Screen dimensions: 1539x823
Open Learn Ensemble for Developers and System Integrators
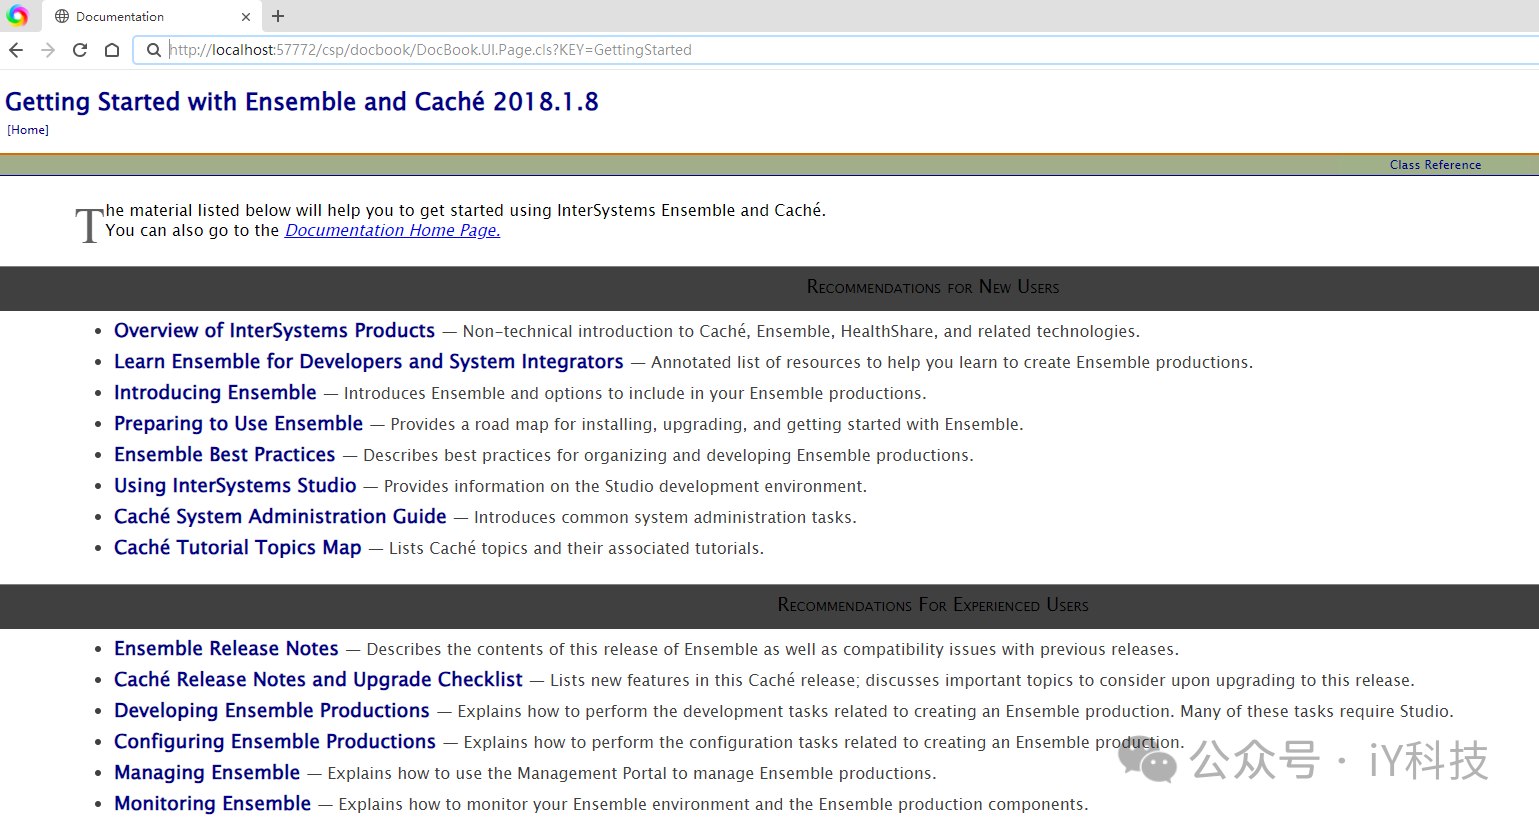[x=368, y=361]
